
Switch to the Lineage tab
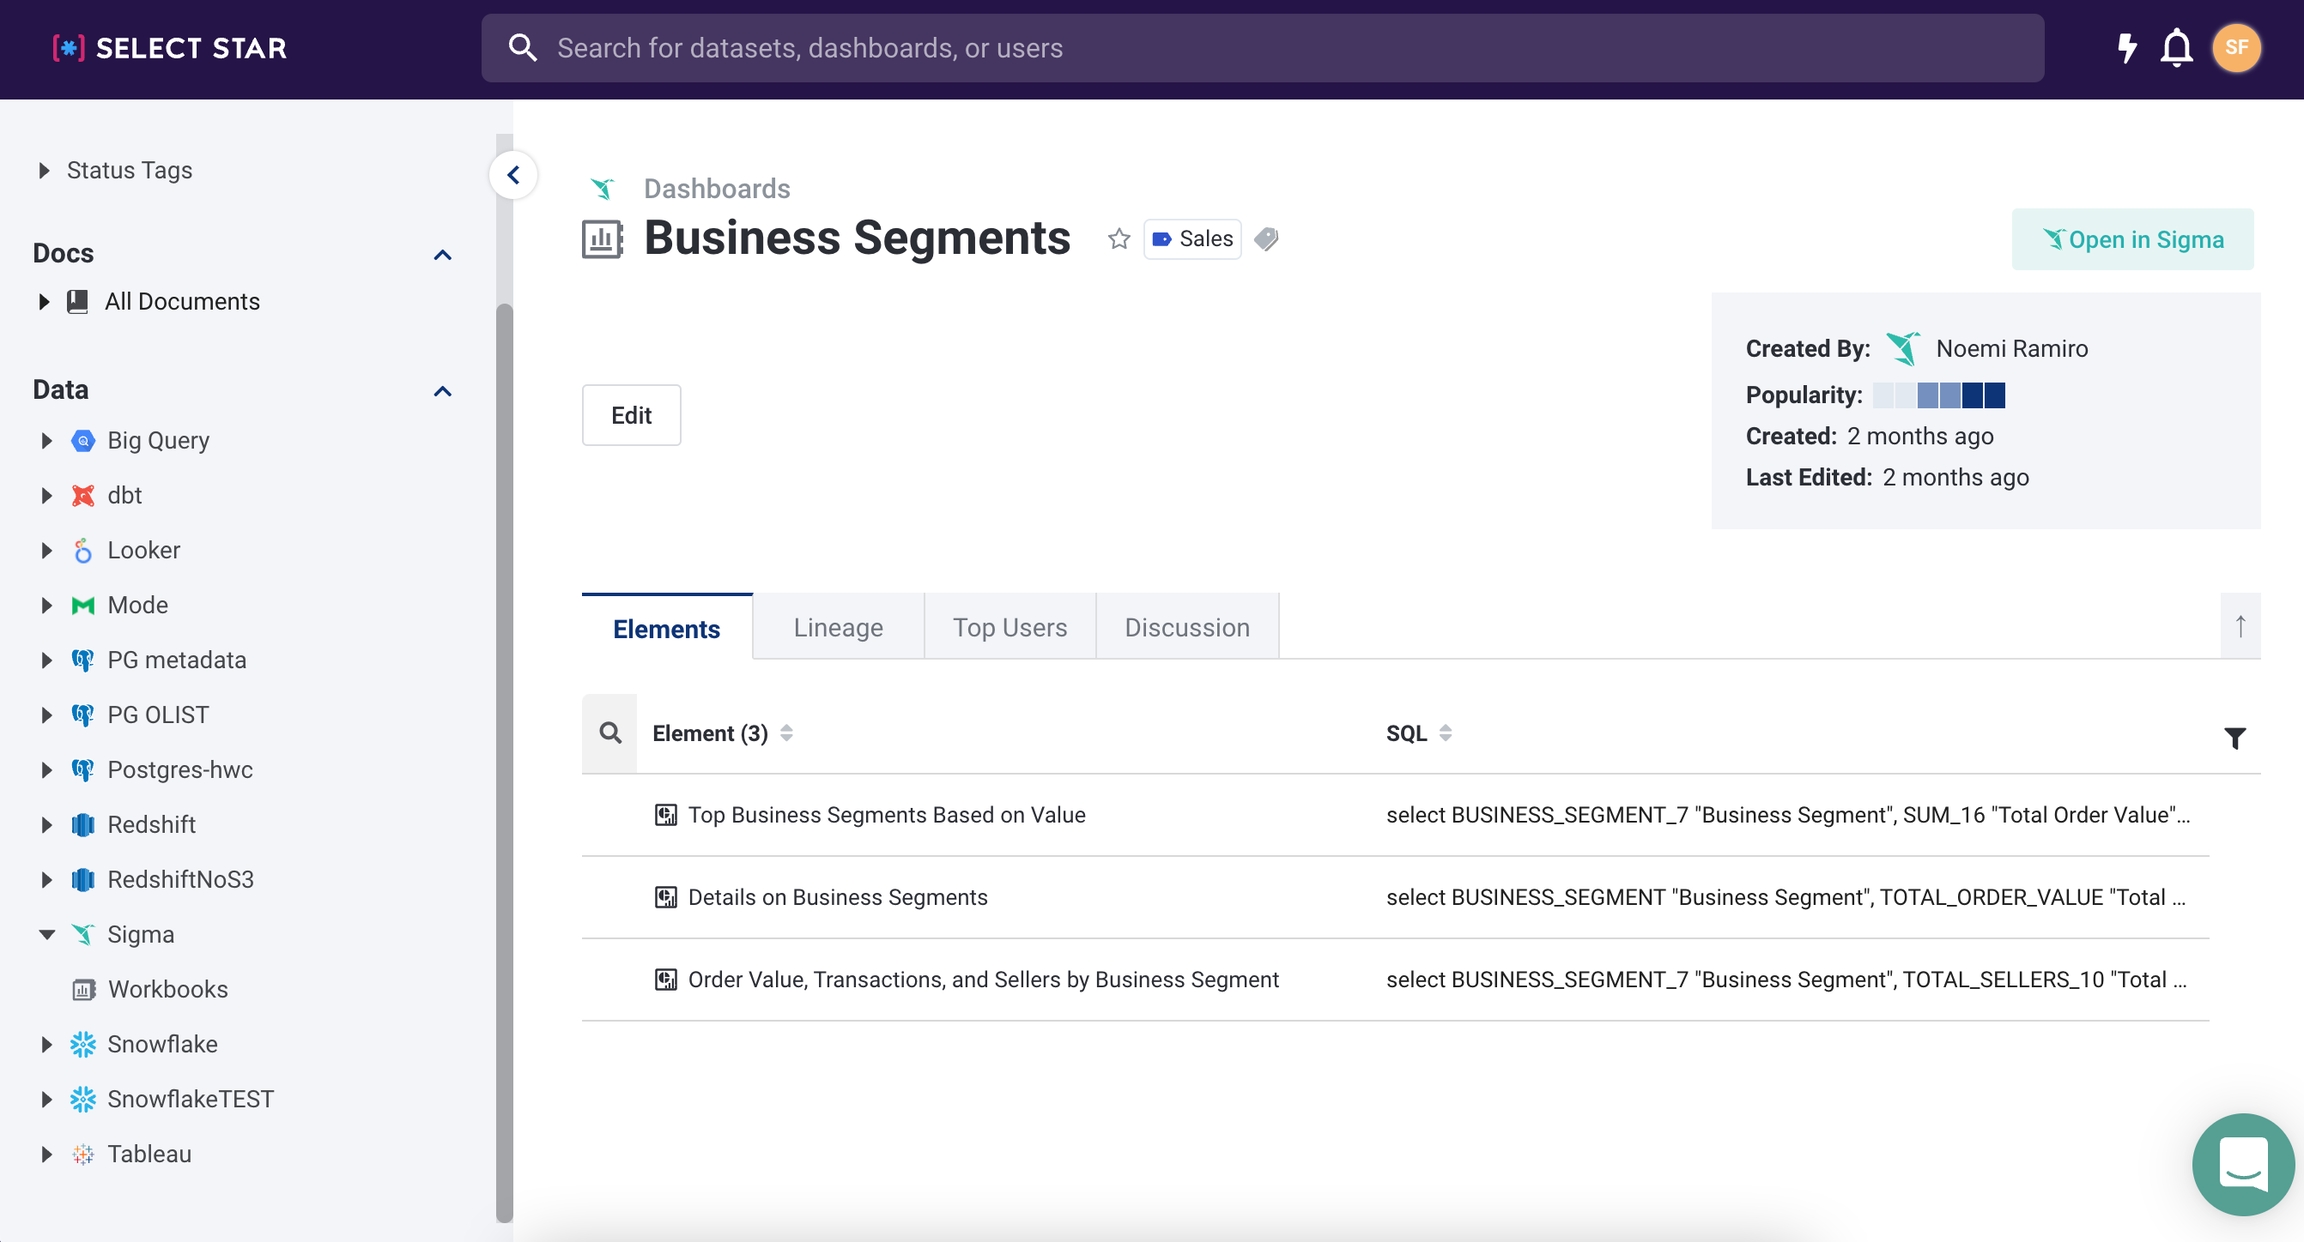tap(838, 627)
